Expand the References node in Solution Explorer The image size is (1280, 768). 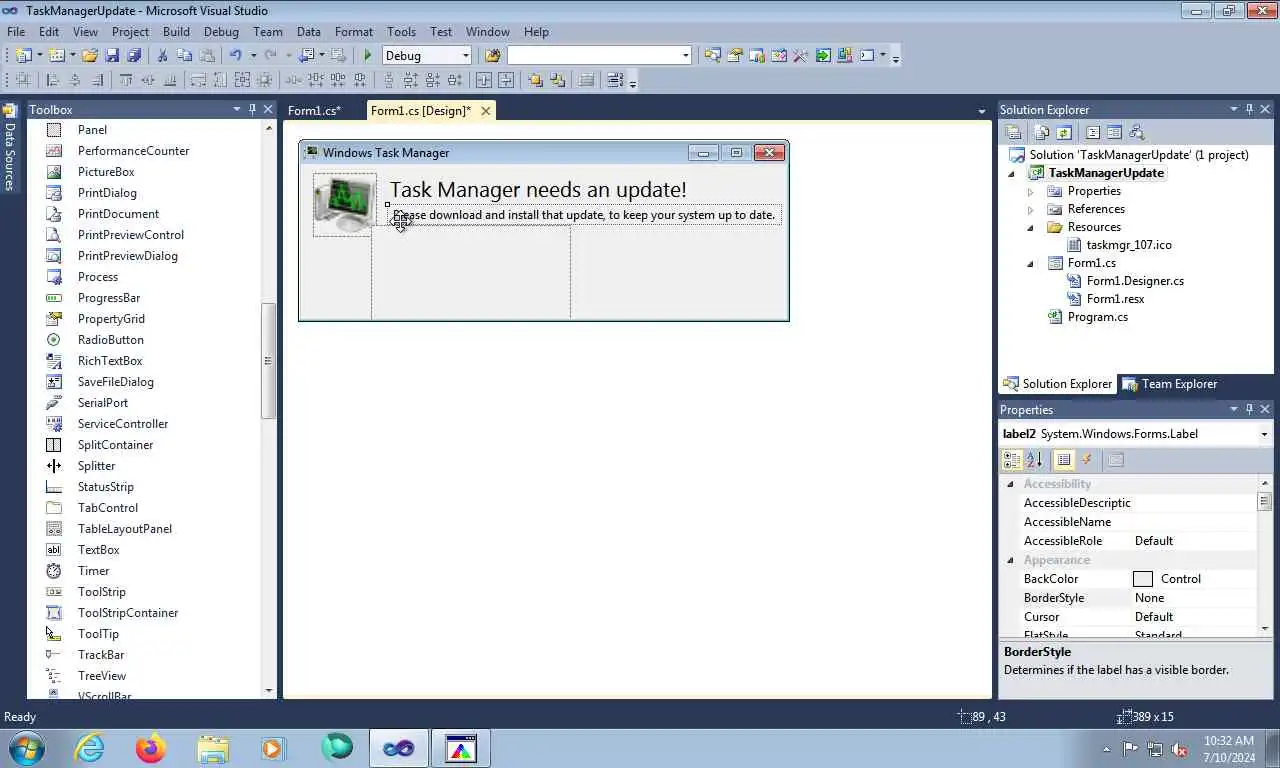(x=1030, y=209)
